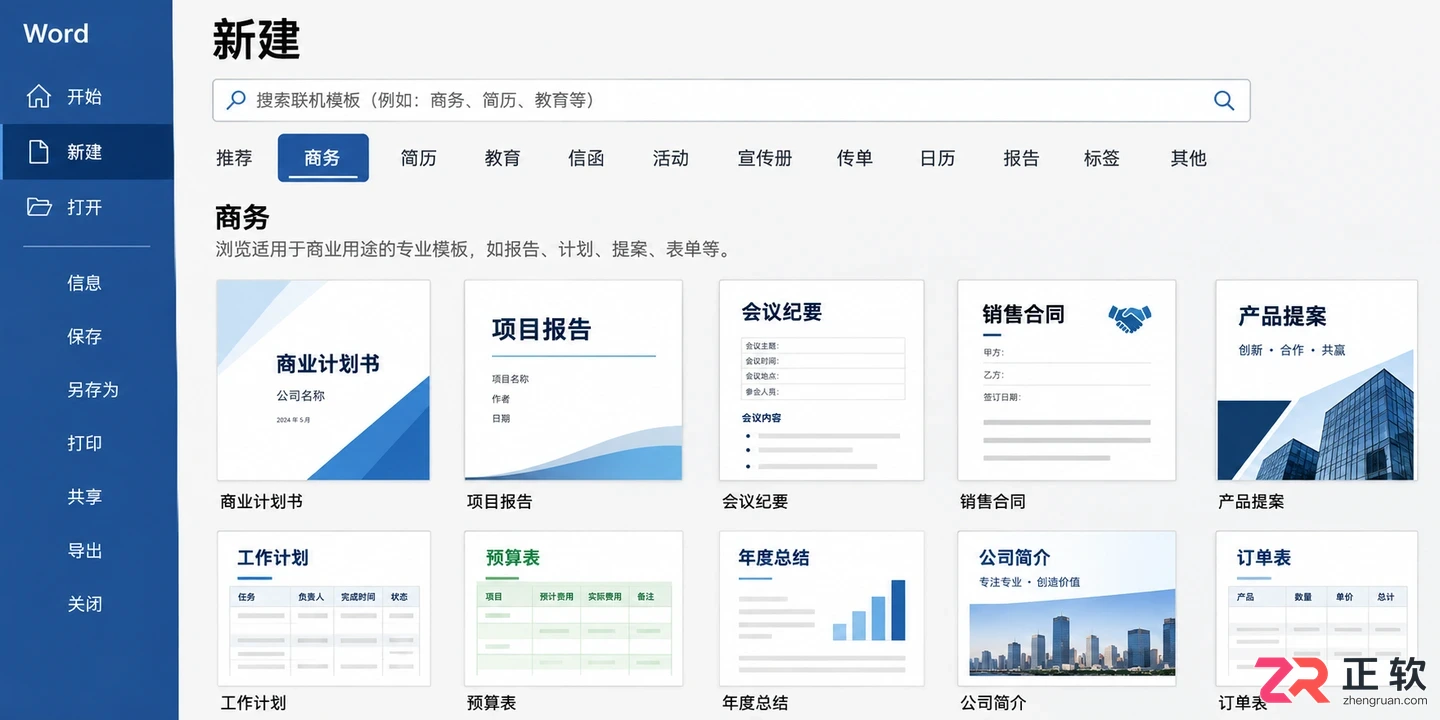The width and height of the screenshot is (1440, 720).
Task: Click the search button icon at search box right
Action: pyautogui.click(x=1224, y=100)
